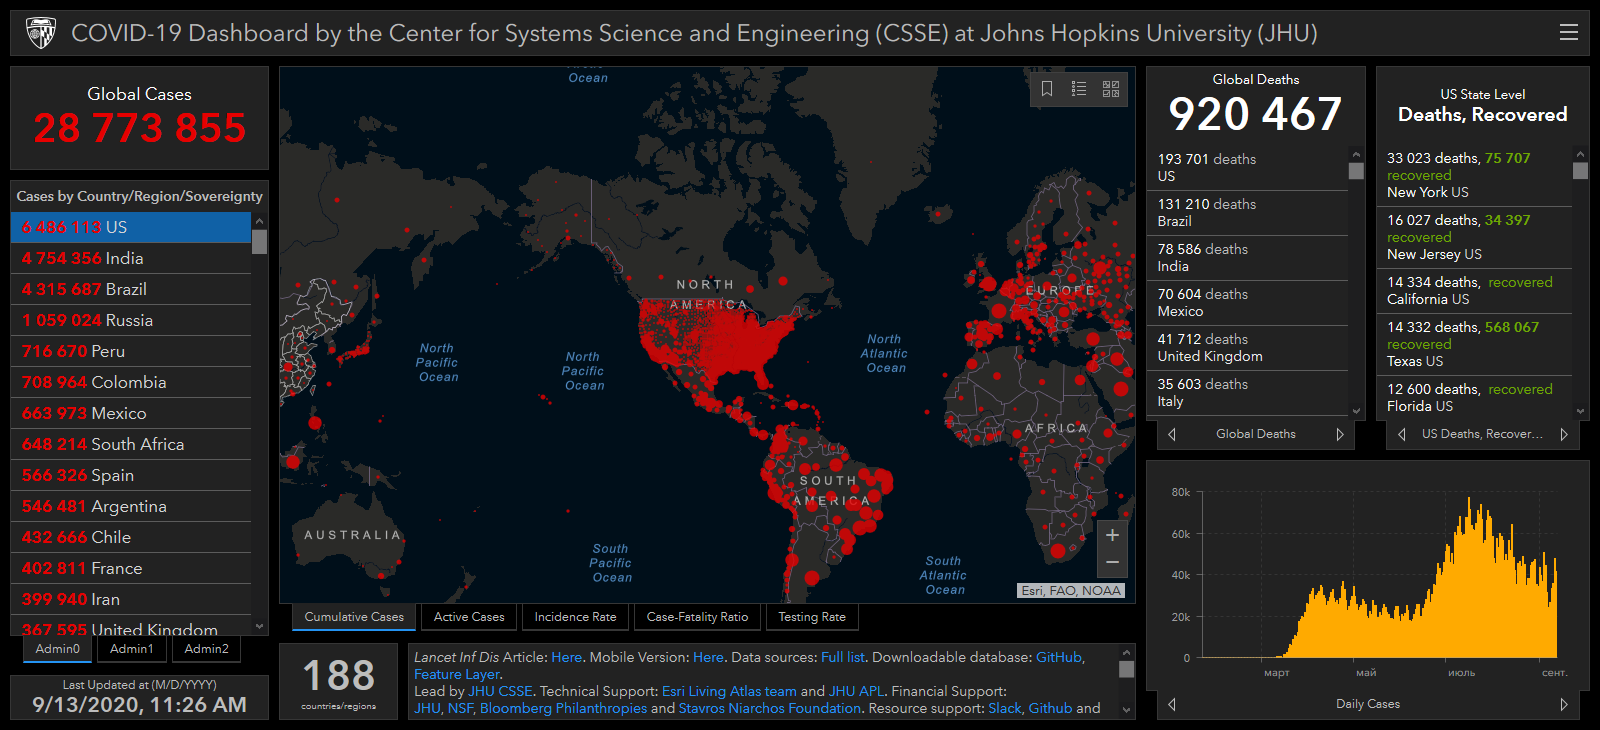The height and width of the screenshot is (730, 1600).
Task: Open the map bookmarks icon
Action: (x=1047, y=89)
